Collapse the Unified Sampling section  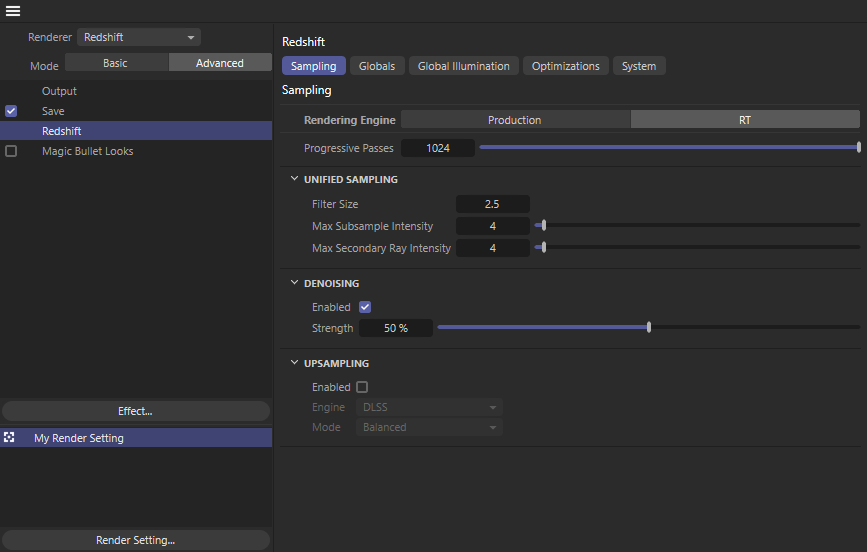pyautogui.click(x=294, y=180)
